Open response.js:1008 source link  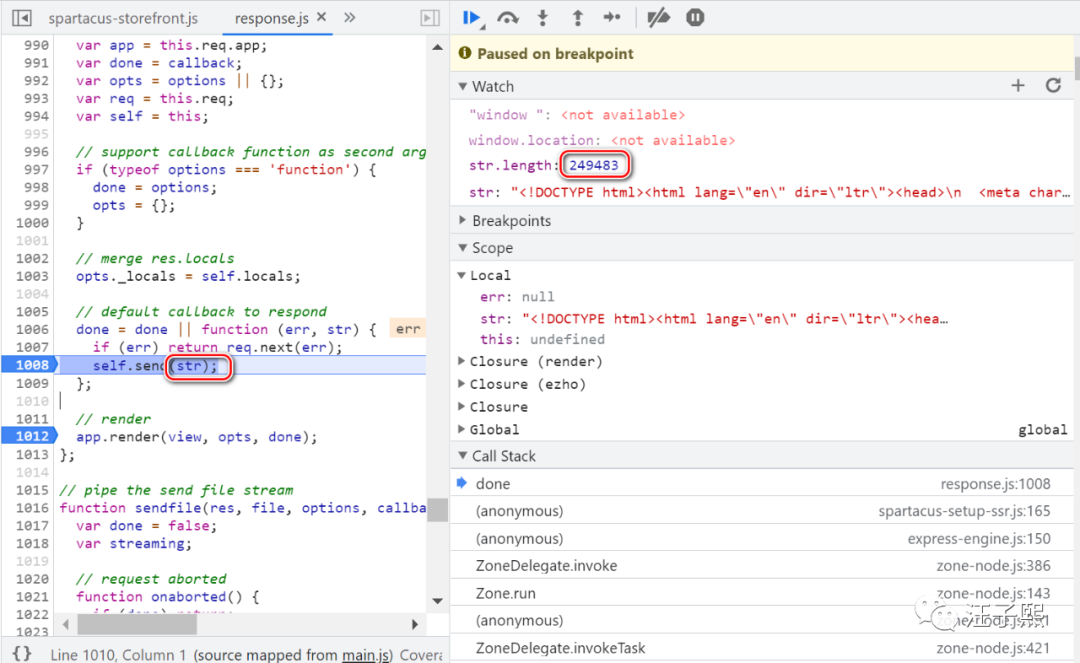[995, 484]
